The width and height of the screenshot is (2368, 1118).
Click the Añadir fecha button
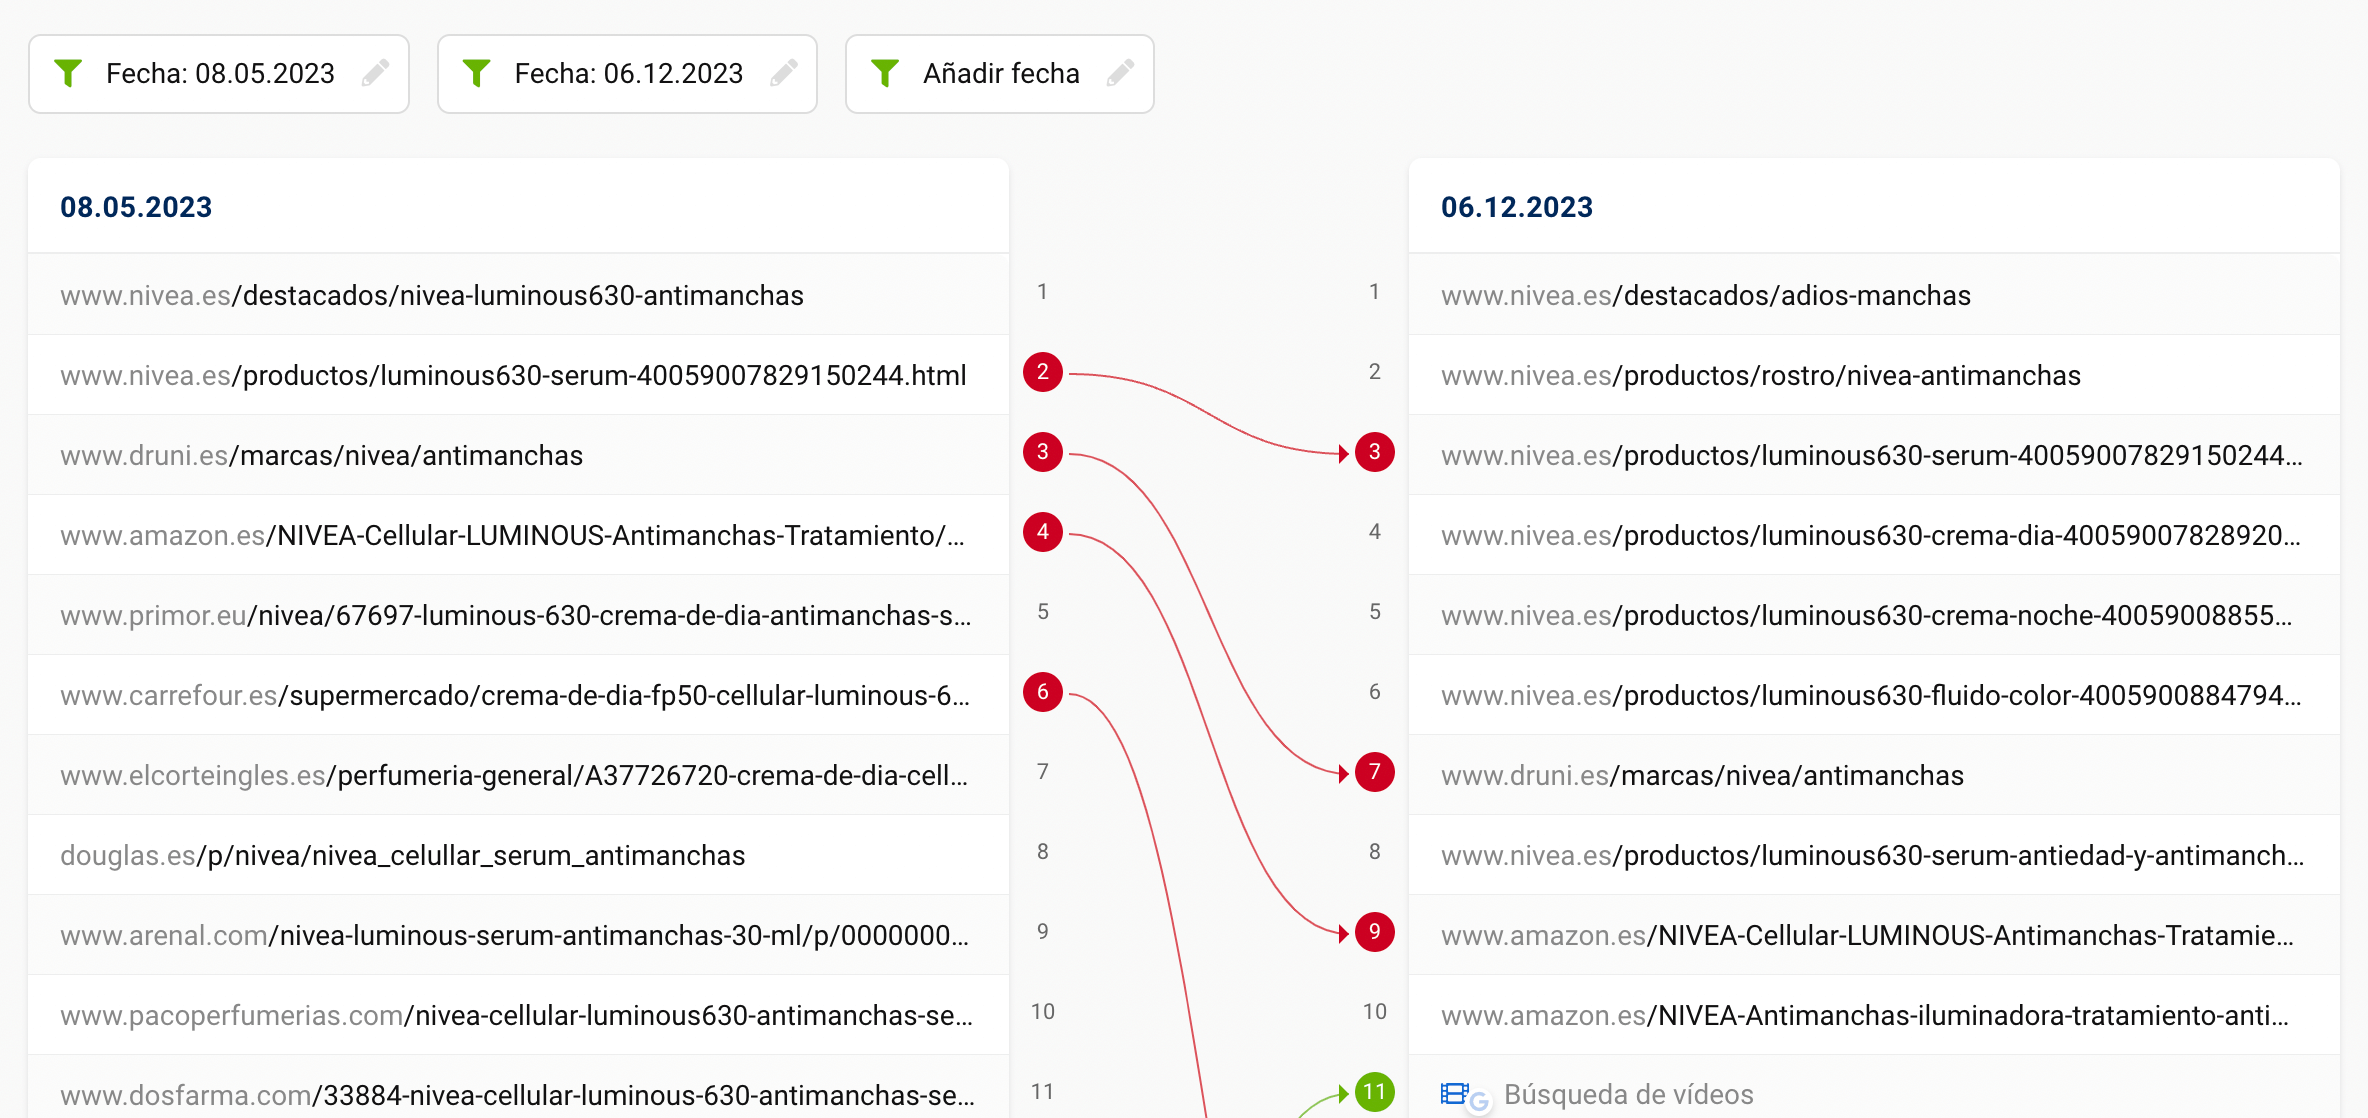[1000, 74]
